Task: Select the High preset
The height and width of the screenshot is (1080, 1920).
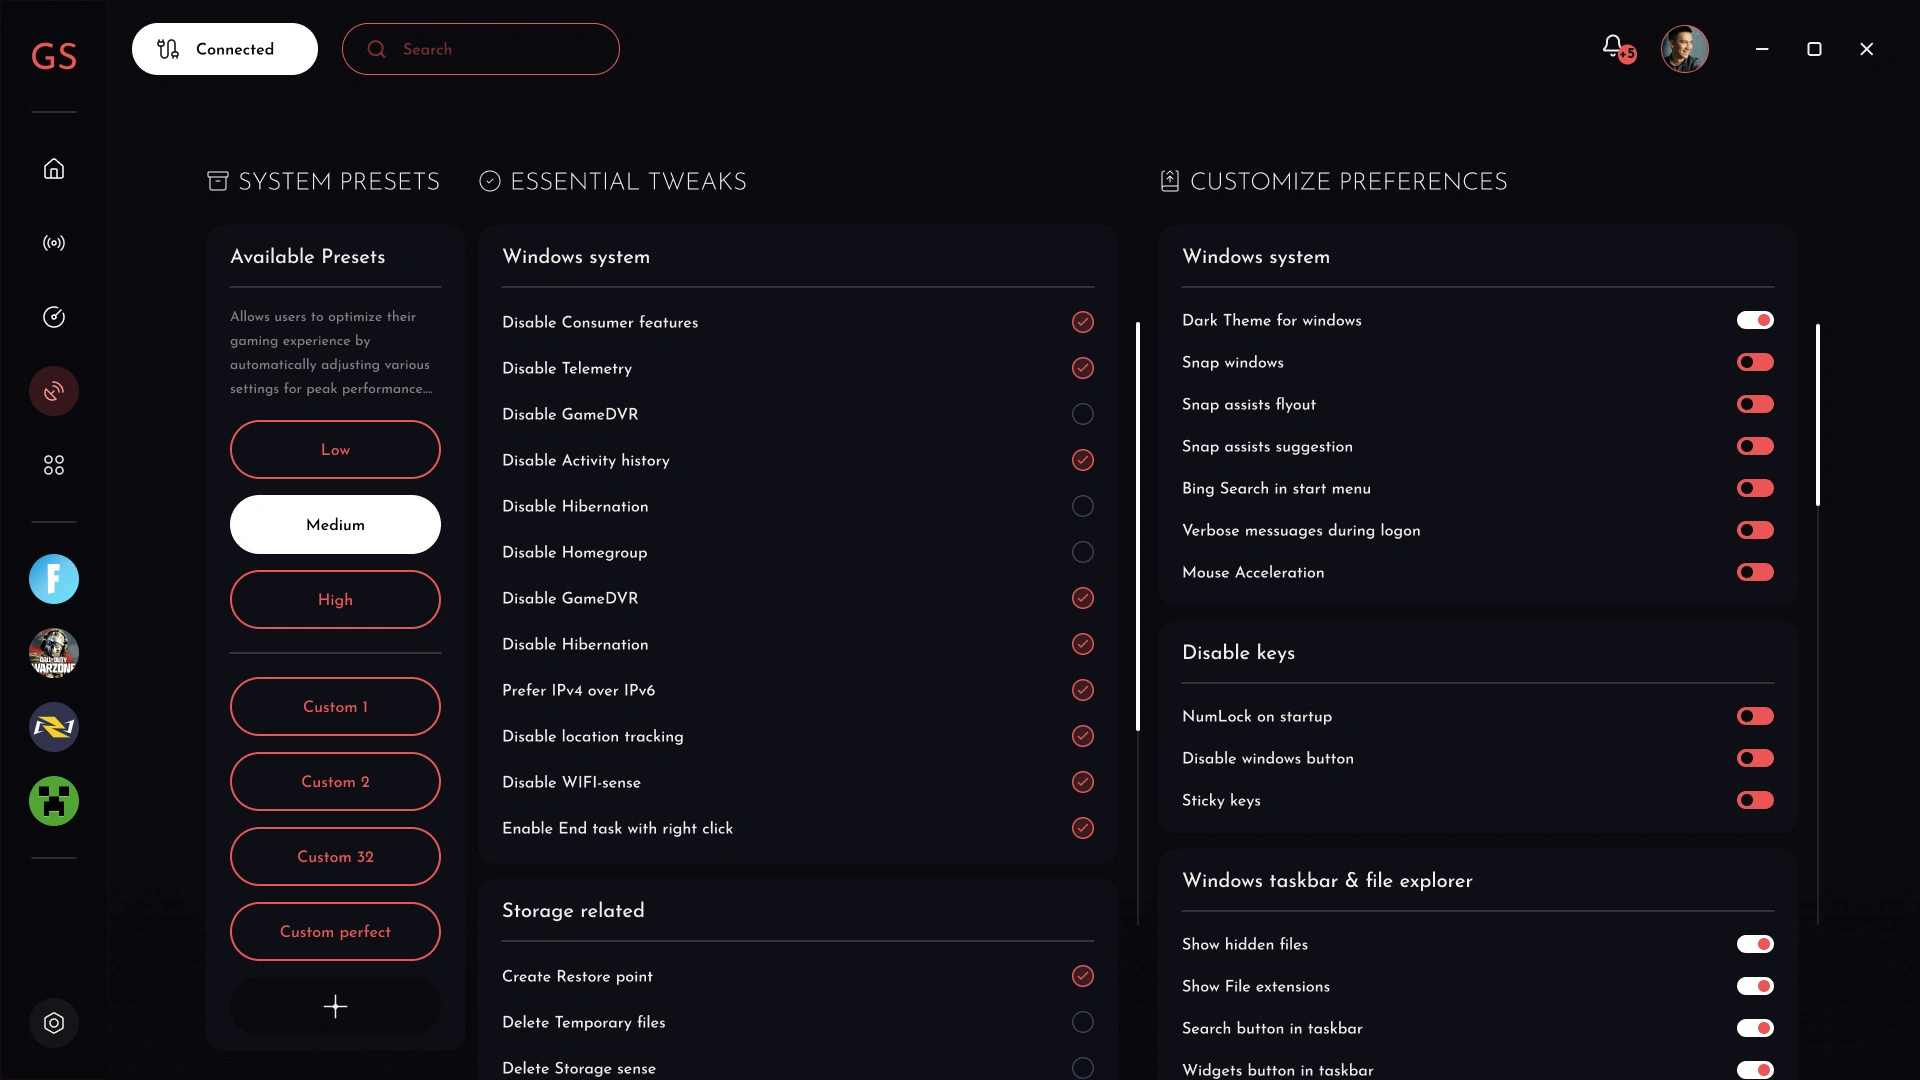Action: tap(335, 600)
